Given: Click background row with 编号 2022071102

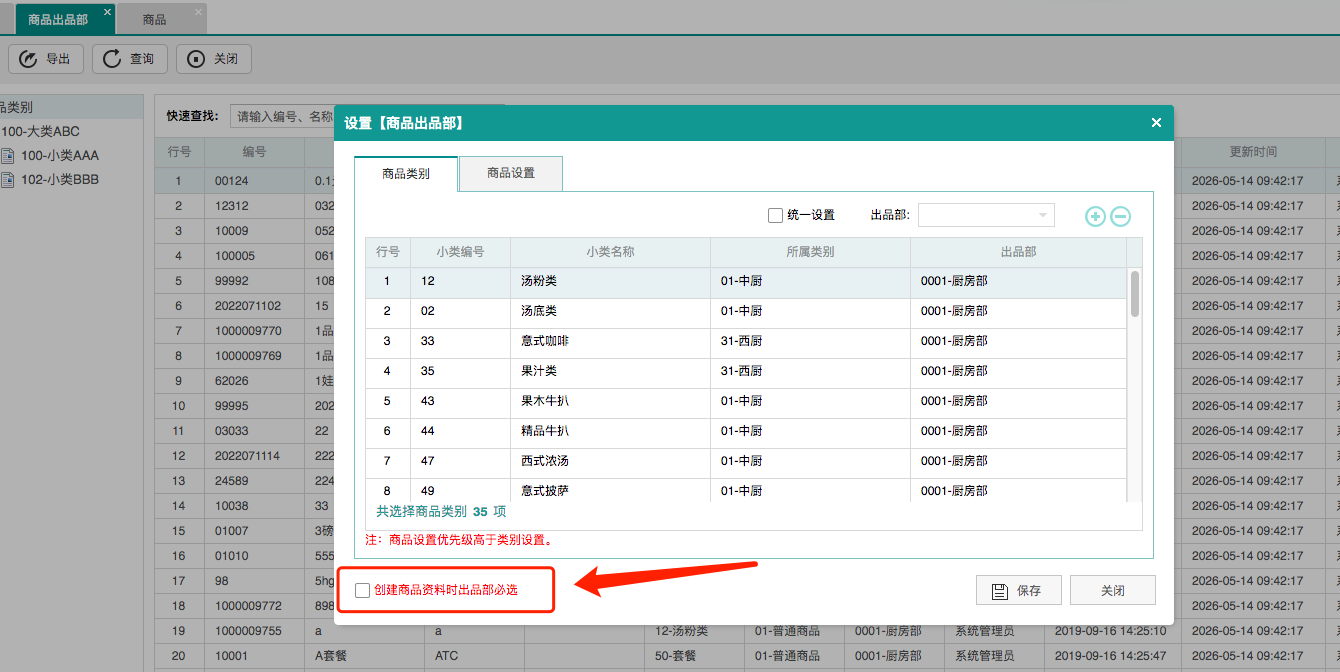Looking at the screenshot, I should (243, 306).
